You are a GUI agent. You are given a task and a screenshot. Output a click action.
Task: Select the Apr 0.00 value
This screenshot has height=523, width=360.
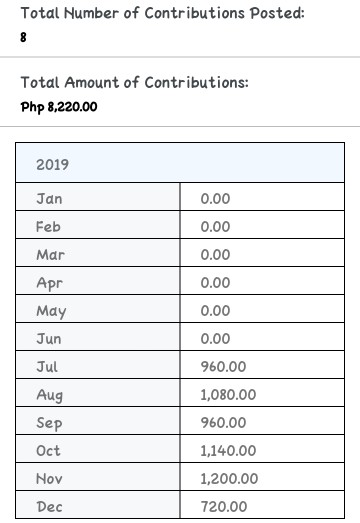[215, 283]
